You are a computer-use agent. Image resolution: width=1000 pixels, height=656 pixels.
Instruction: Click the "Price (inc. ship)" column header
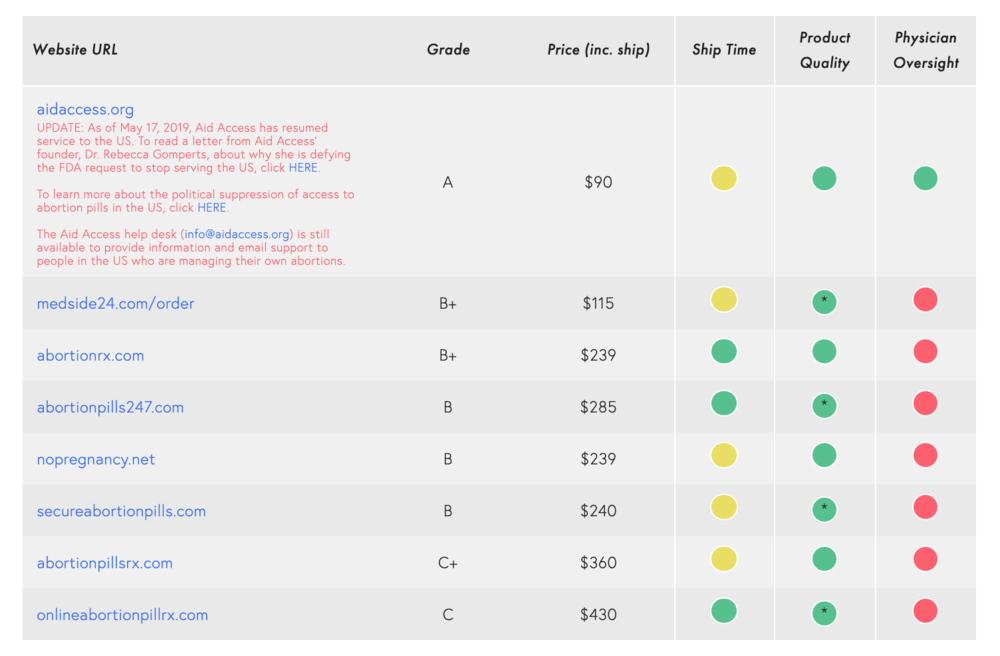pos(598,50)
